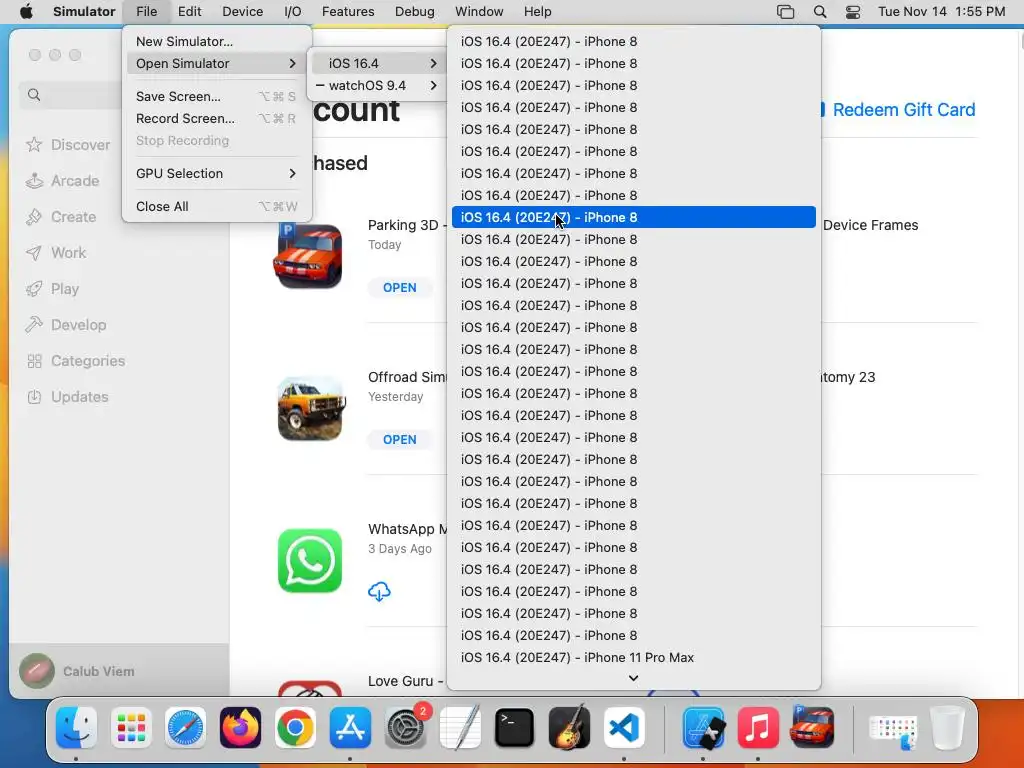Image resolution: width=1024 pixels, height=768 pixels.
Task: Expand the iOS 16.4 submenu
Action: coord(379,63)
